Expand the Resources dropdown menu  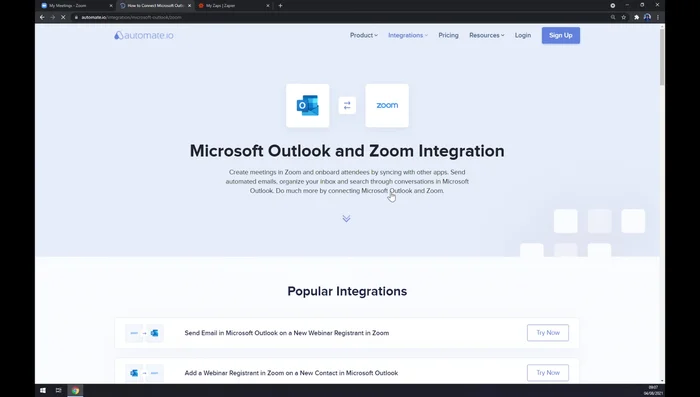click(x=487, y=35)
